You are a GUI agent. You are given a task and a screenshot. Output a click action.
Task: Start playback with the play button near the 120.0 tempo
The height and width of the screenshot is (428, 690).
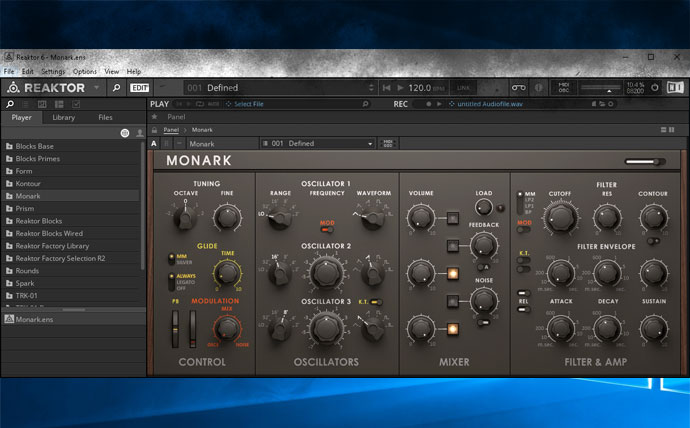tap(400, 88)
